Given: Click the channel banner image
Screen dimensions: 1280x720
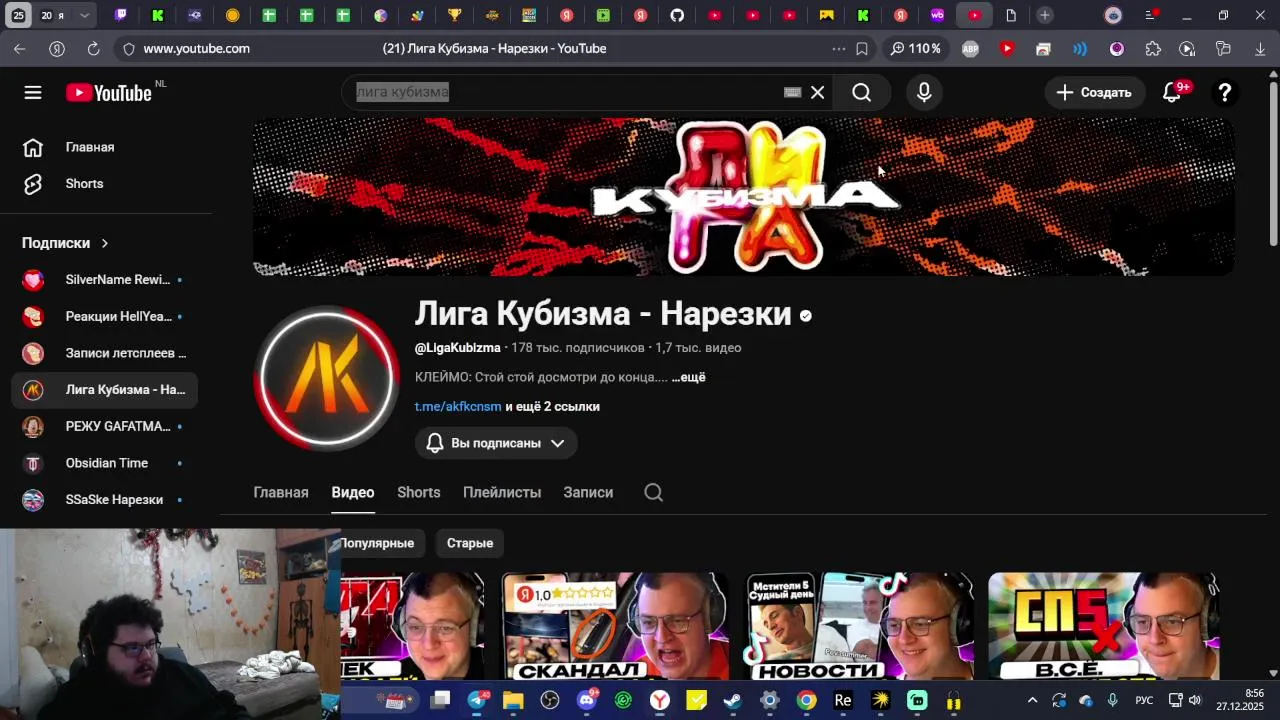Looking at the screenshot, I should [x=743, y=196].
